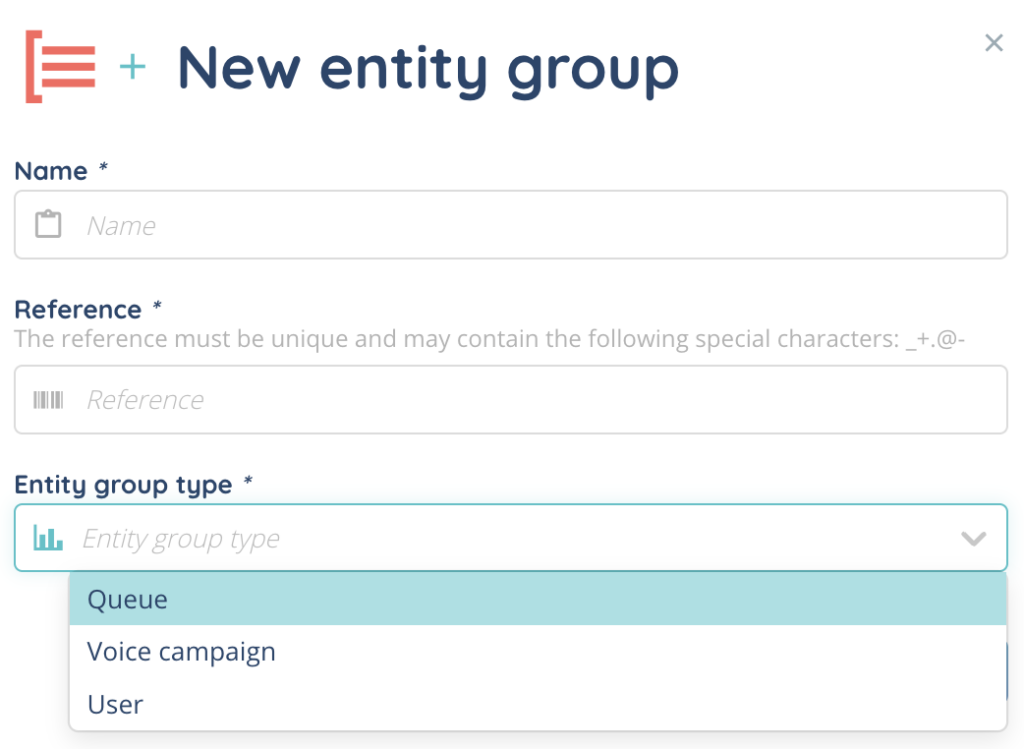This screenshot has width=1024, height=749.
Task: Click the bar chart icon in Entity group type
Action: (48, 539)
